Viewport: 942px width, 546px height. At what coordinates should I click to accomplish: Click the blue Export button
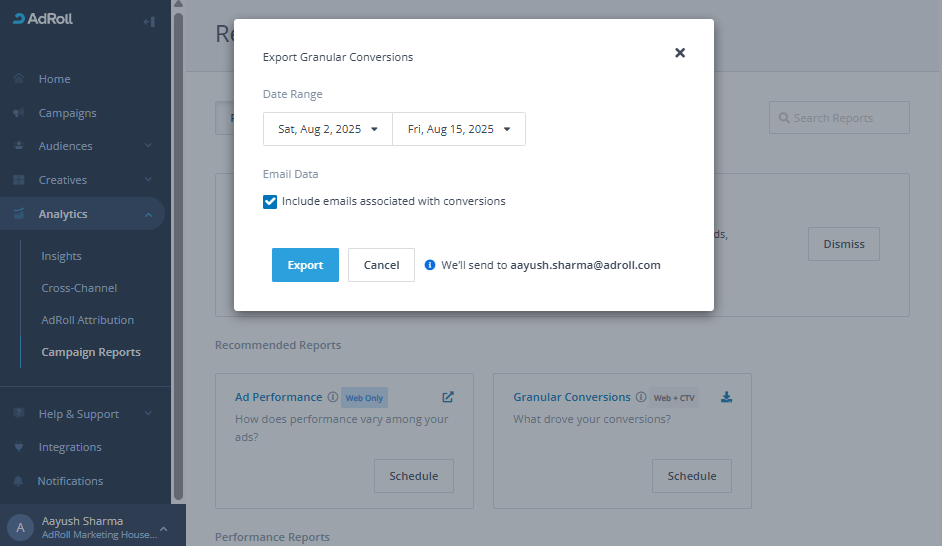305,265
